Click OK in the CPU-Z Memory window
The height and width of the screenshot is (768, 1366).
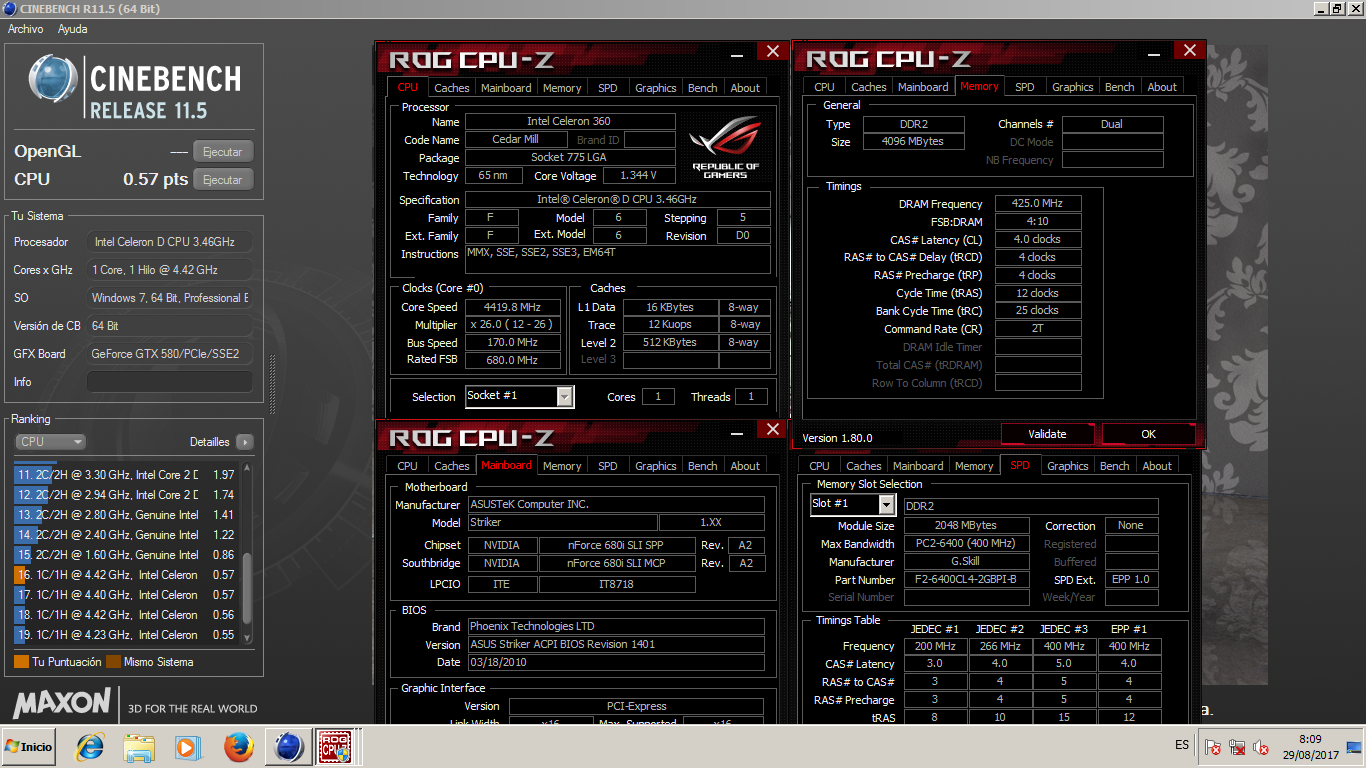pyautogui.click(x=1148, y=434)
